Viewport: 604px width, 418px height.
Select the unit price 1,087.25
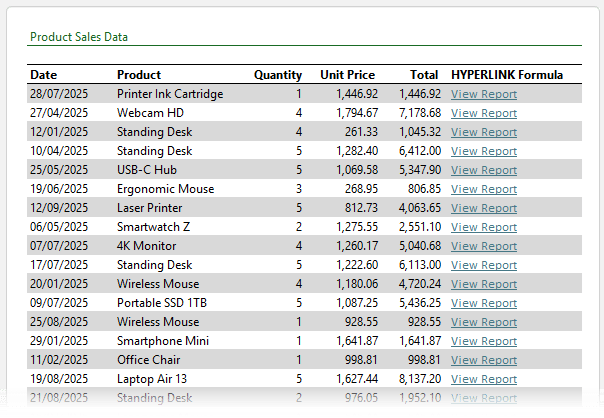357,303
